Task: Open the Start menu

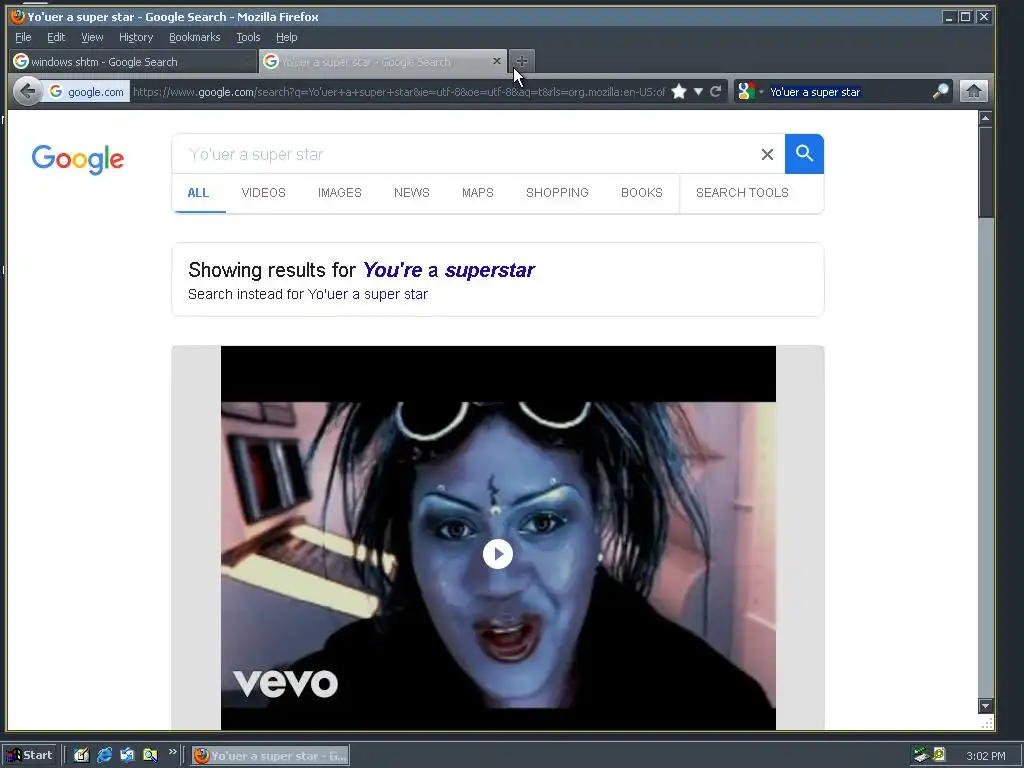Action: [x=30, y=755]
